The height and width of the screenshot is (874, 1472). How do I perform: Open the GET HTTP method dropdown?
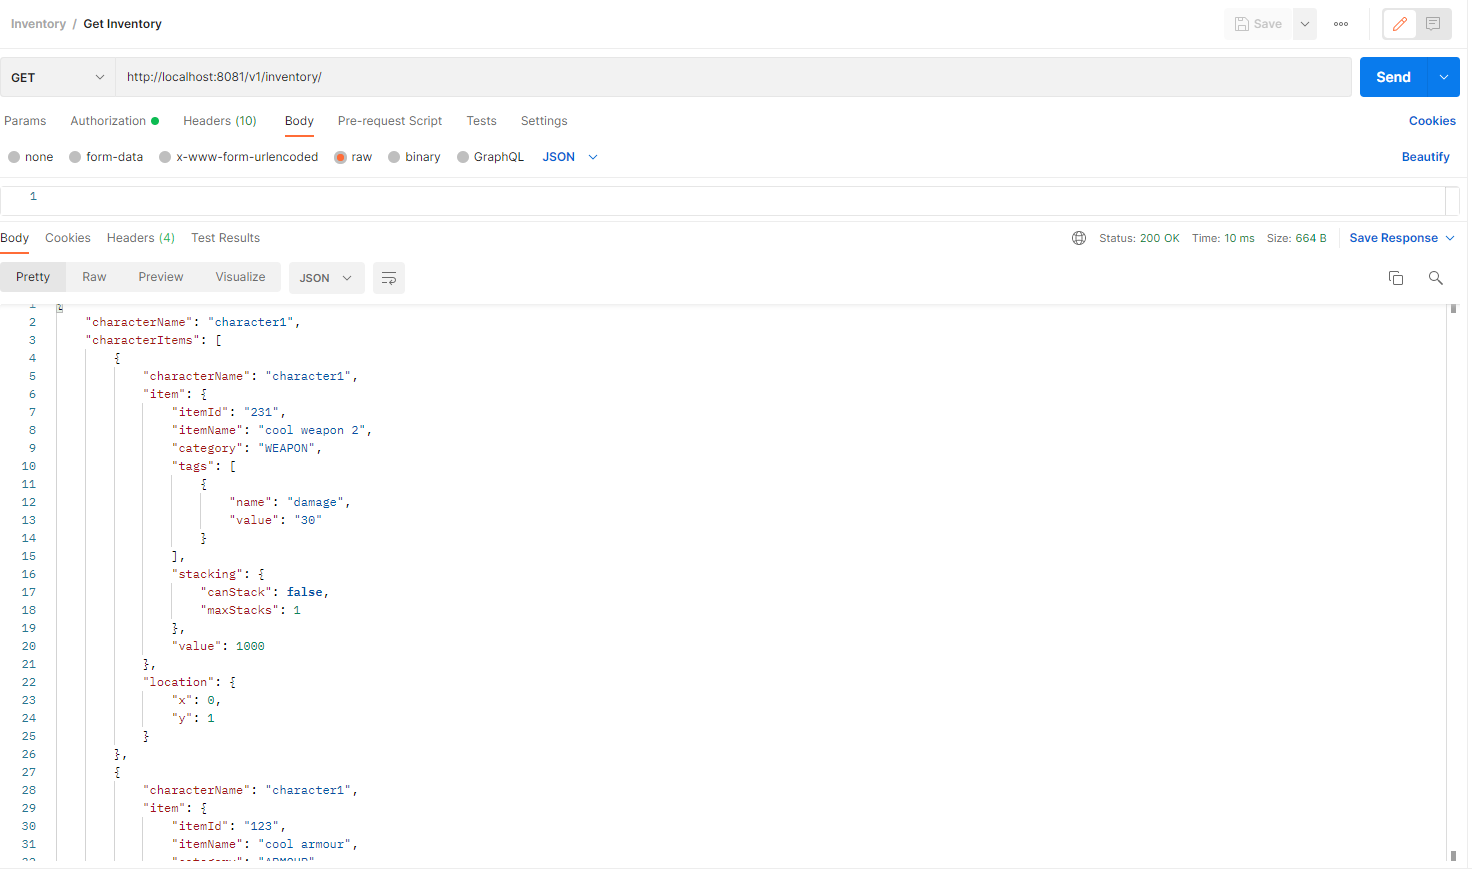(57, 77)
